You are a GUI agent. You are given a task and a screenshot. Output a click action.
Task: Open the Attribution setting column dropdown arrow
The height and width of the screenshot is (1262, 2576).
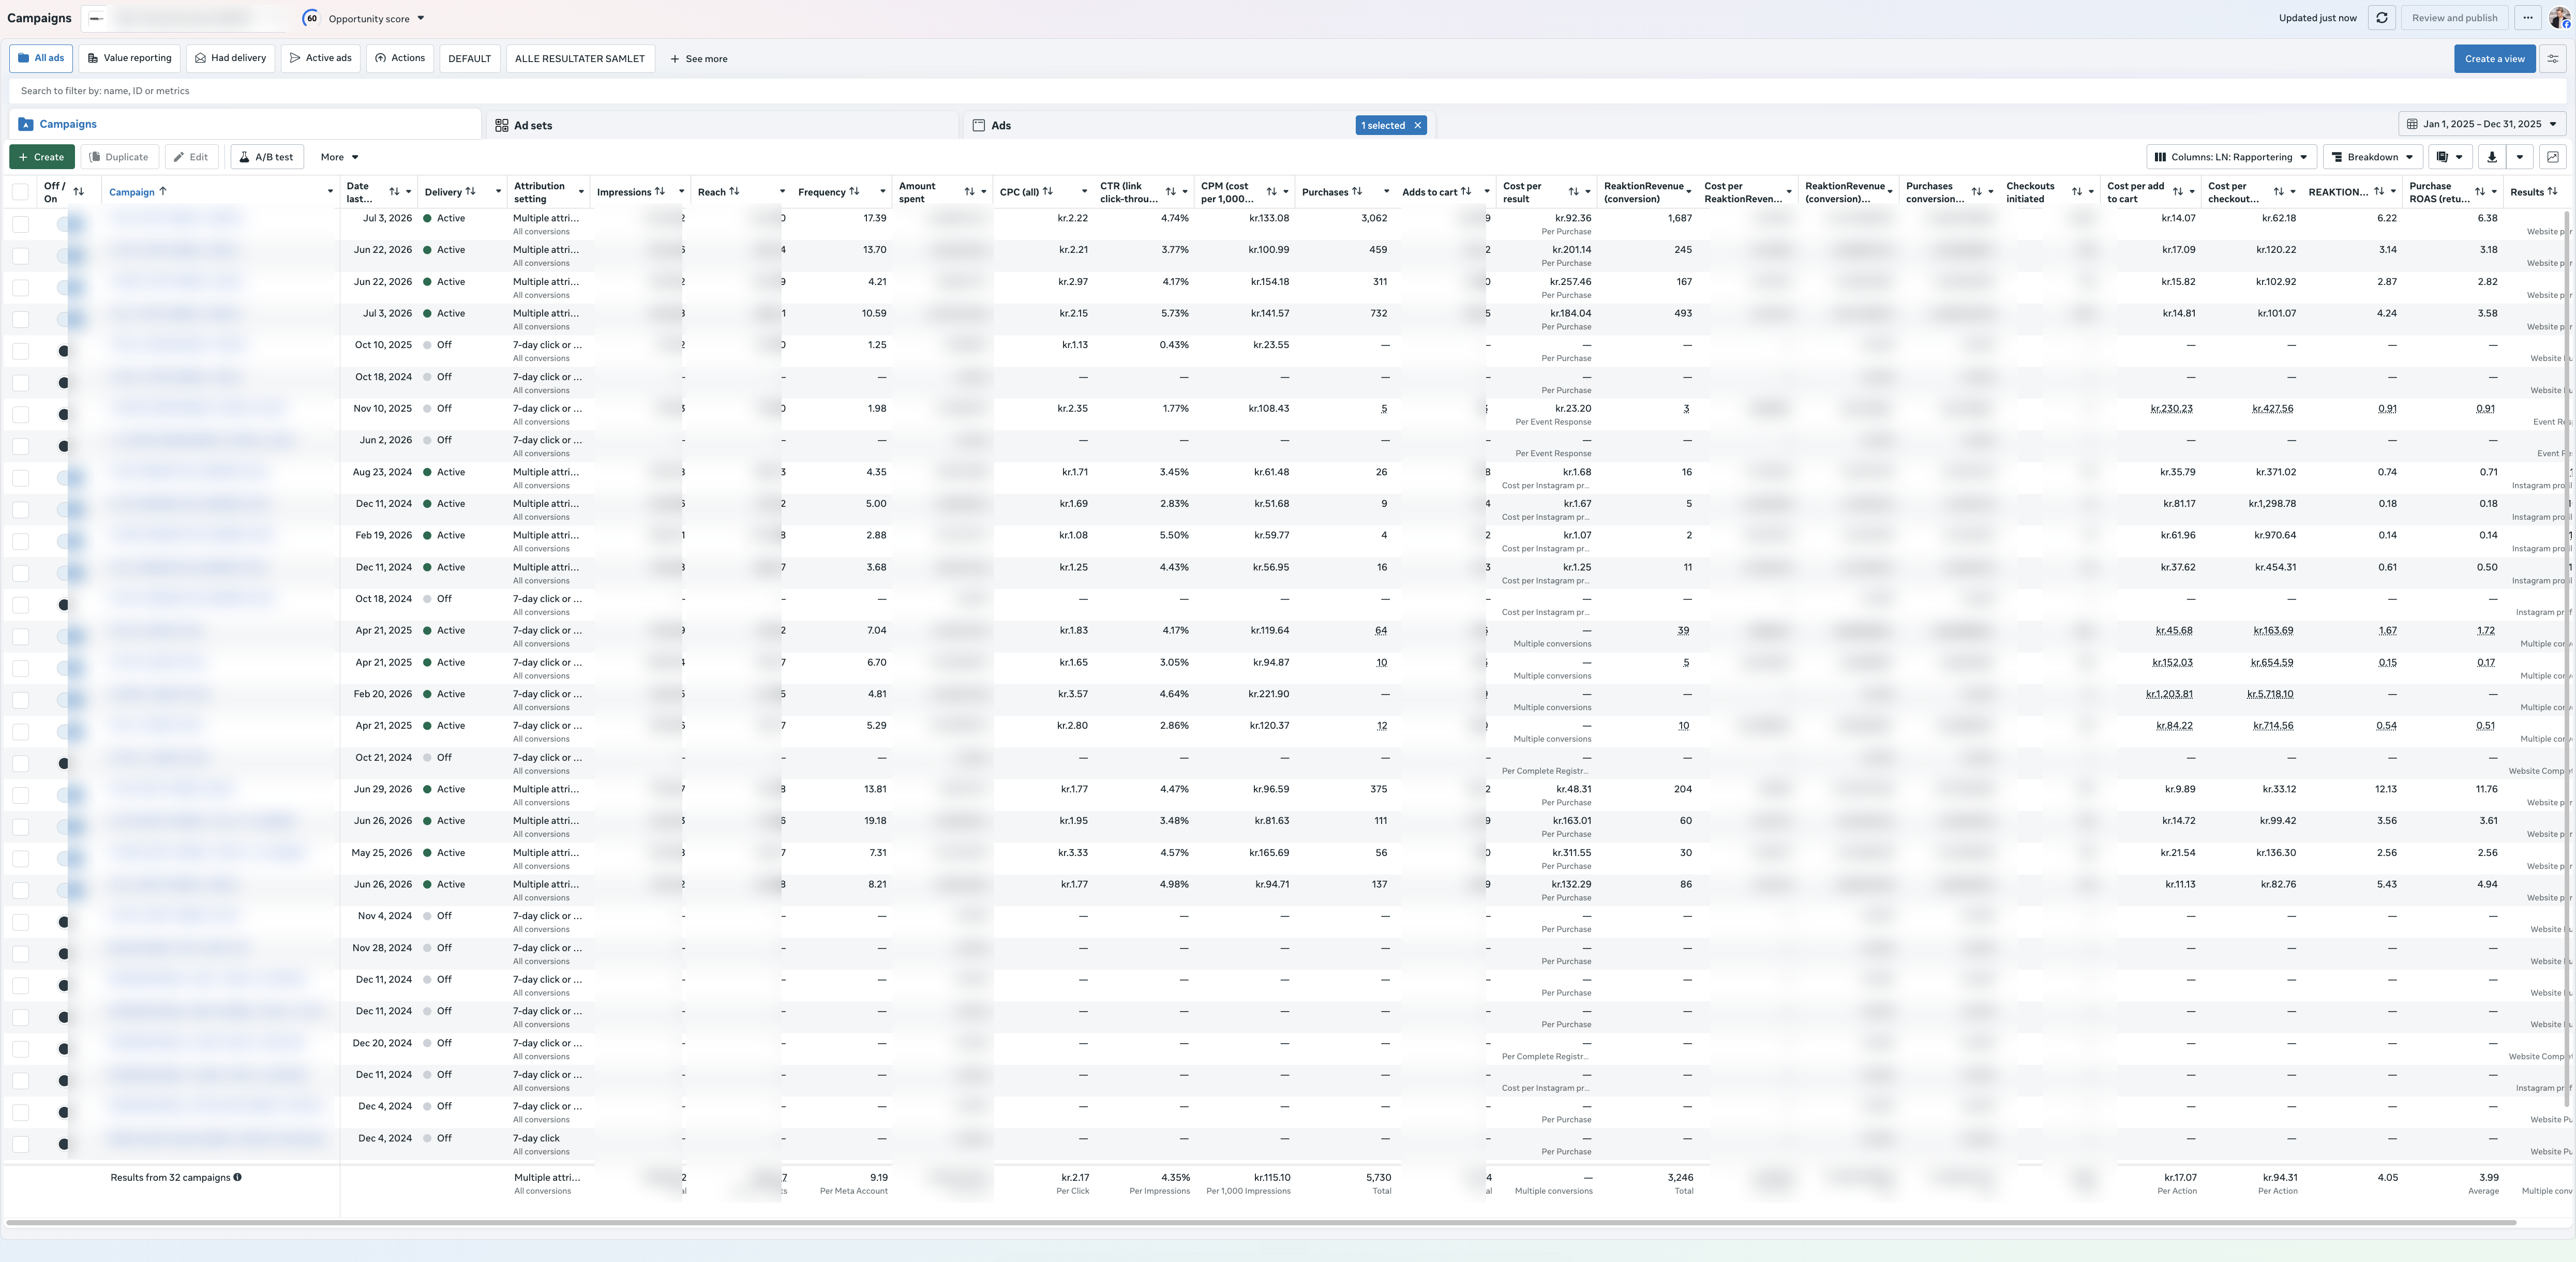coord(581,192)
